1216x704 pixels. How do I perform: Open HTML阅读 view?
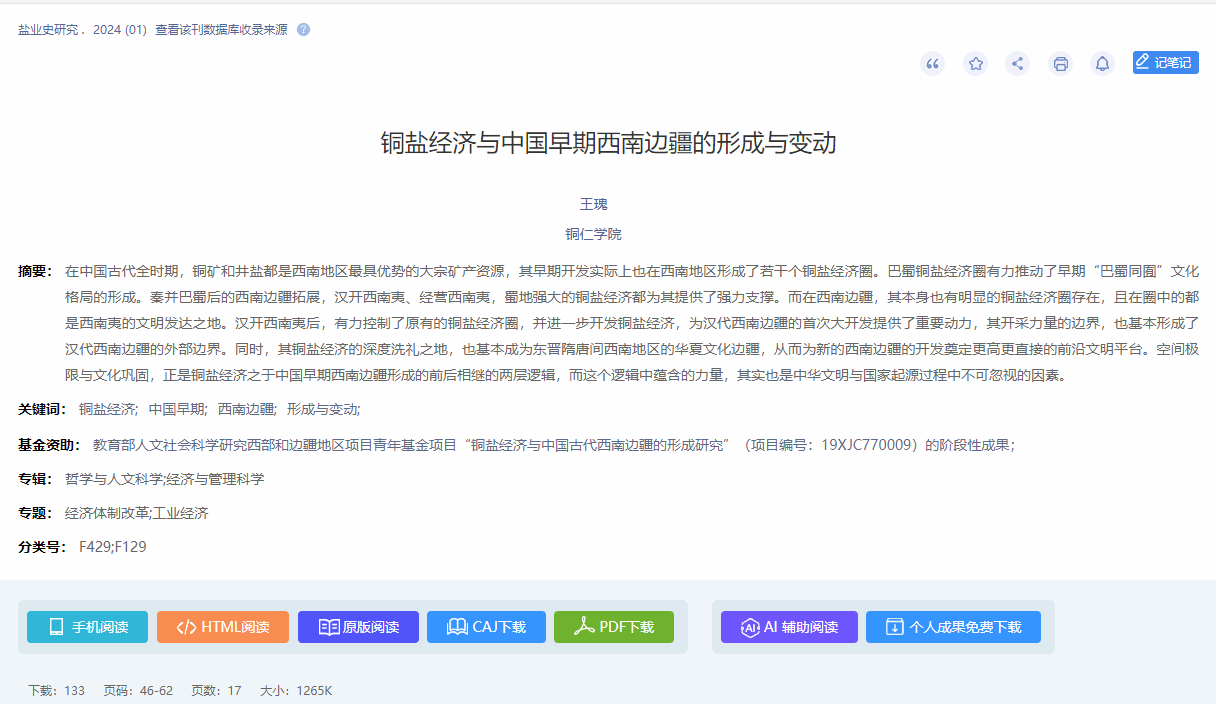coord(222,627)
